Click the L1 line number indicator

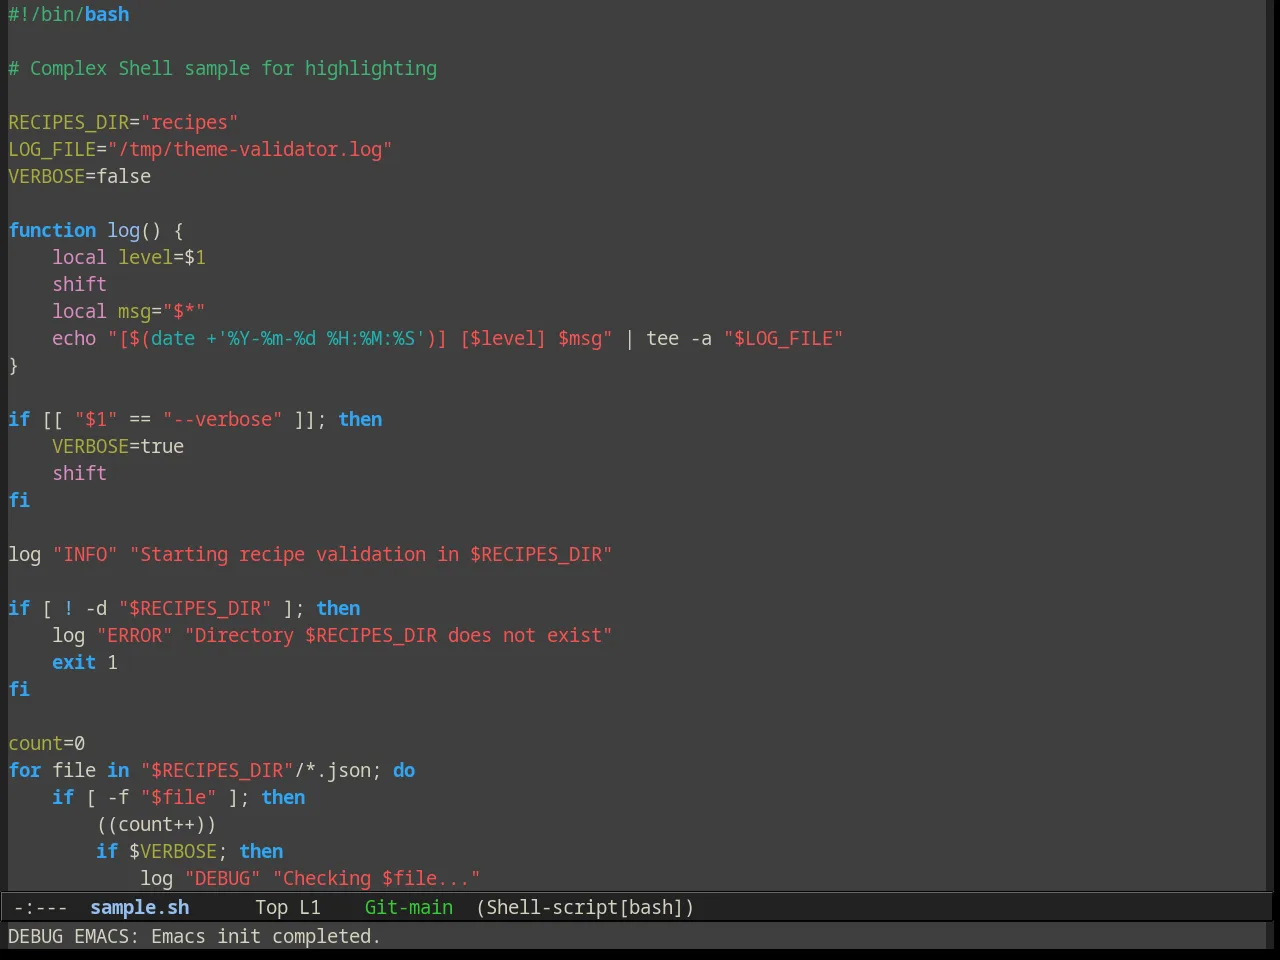[310, 907]
